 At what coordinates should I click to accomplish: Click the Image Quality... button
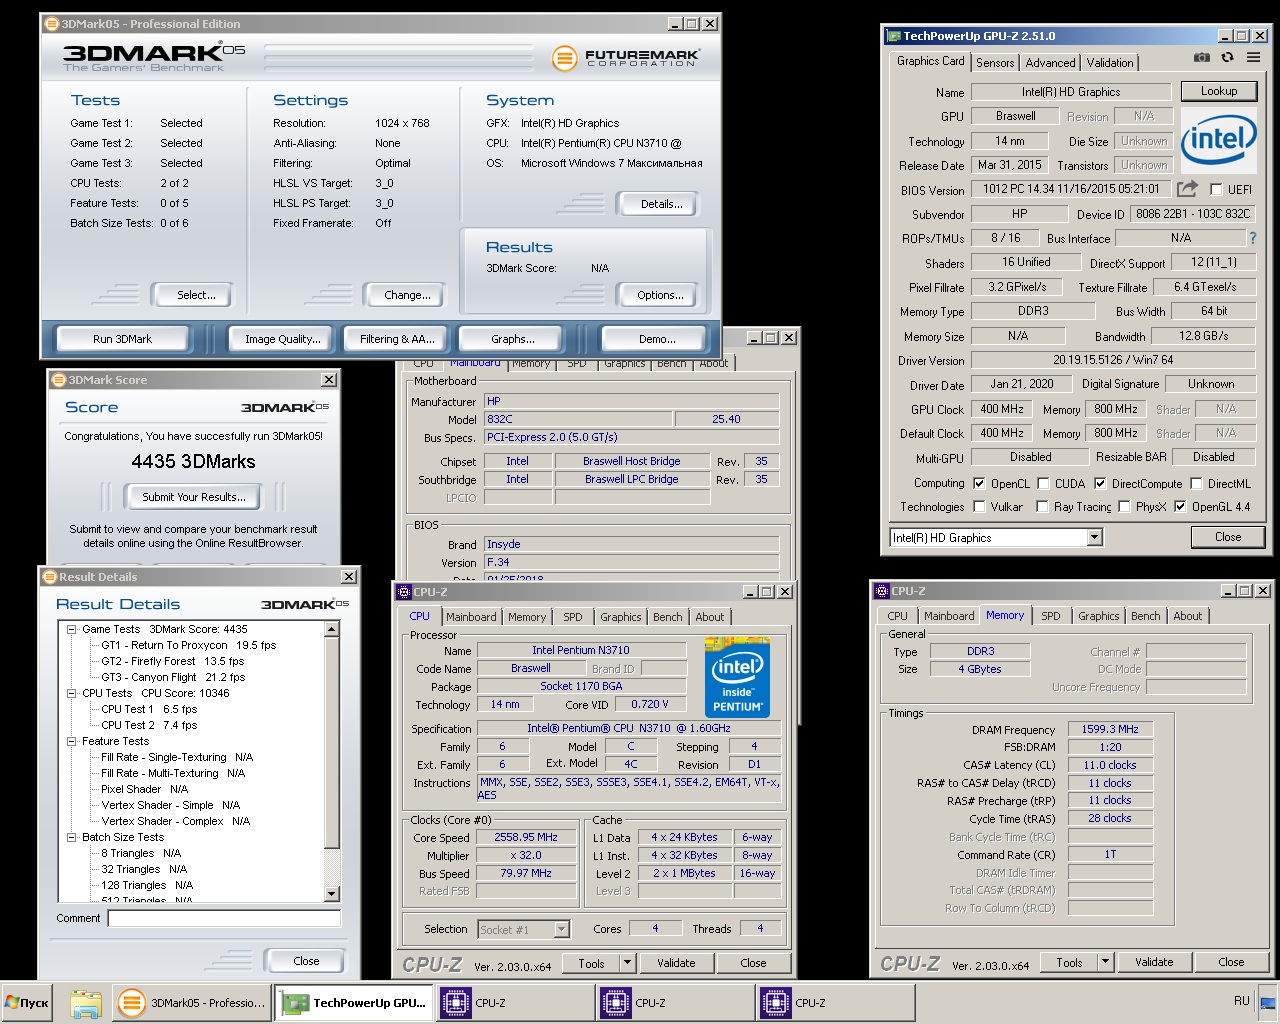click(283, 339)
